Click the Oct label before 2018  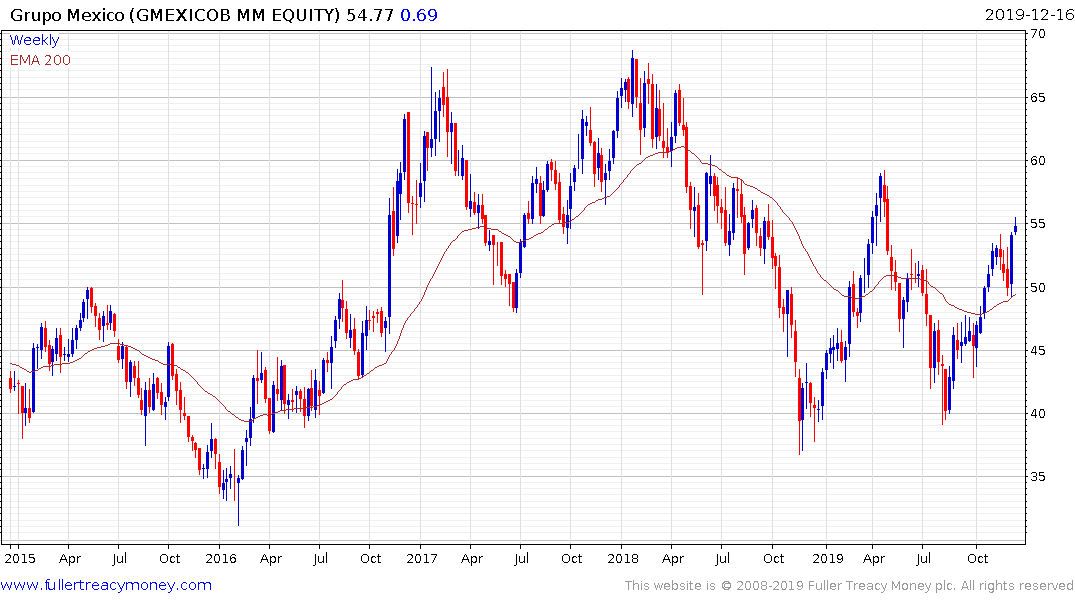click(x=571, y=558)
